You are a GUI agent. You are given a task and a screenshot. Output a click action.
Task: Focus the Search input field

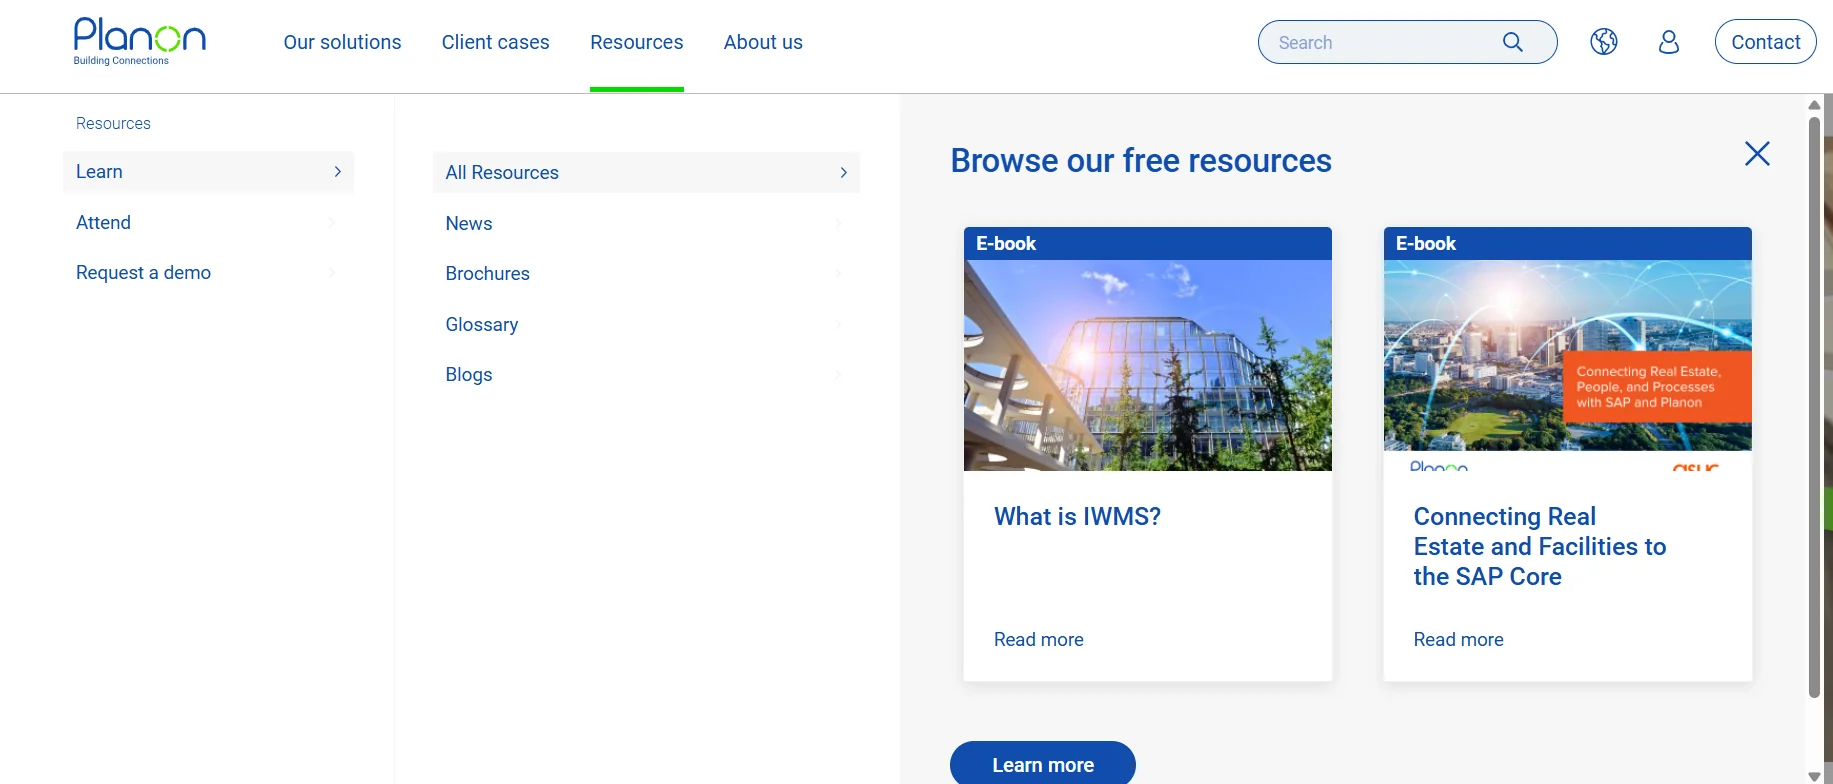click(x=1380, y=43)
